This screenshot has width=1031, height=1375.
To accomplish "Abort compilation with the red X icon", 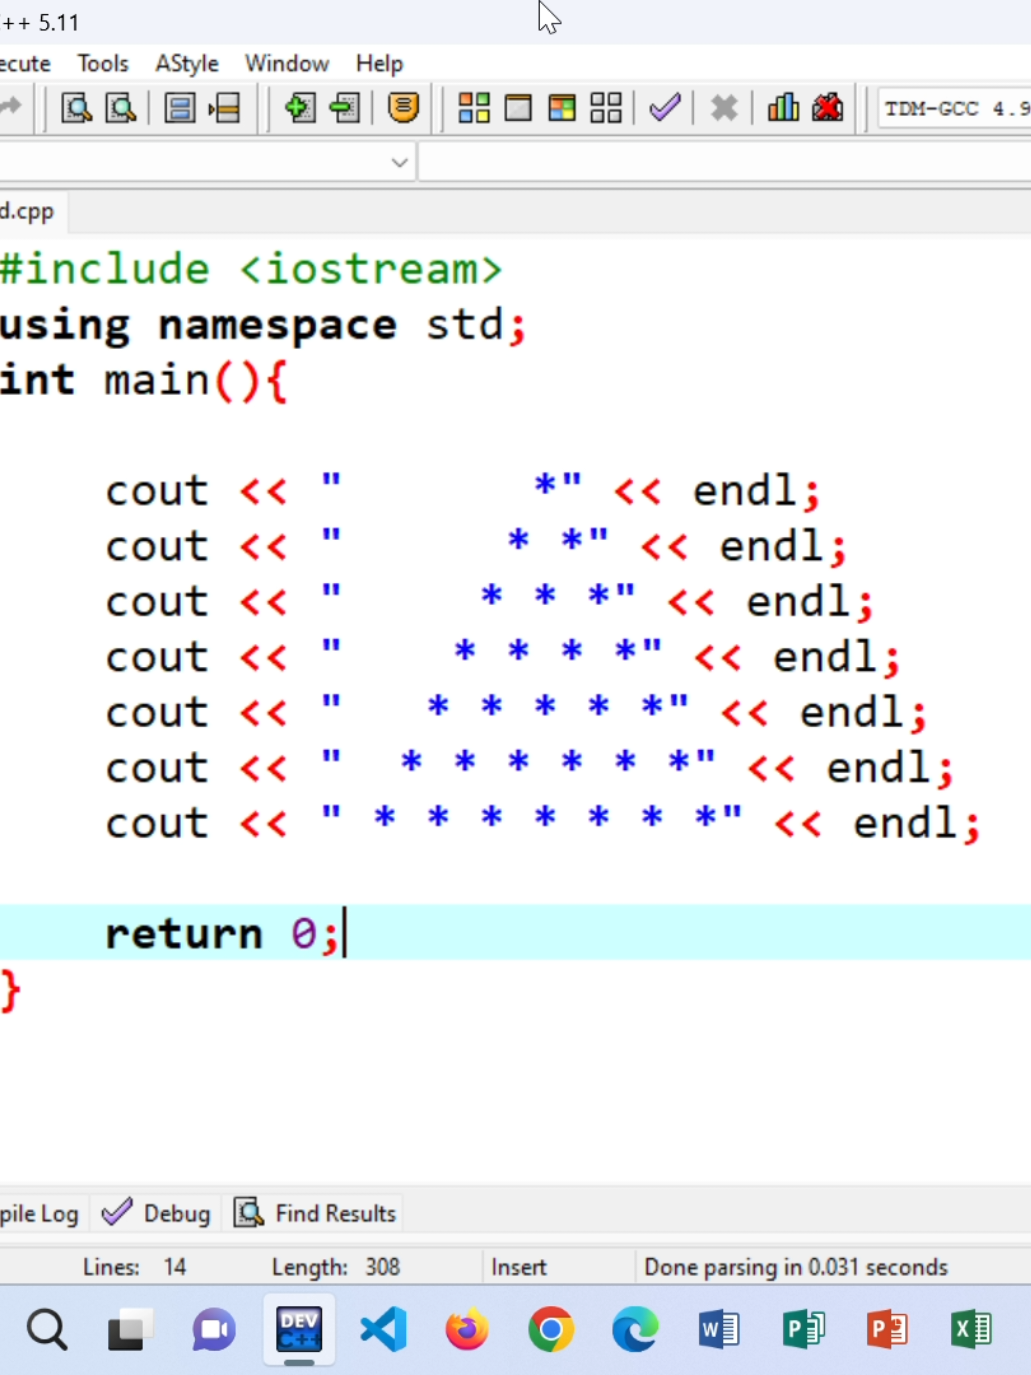I will point(724,108).
